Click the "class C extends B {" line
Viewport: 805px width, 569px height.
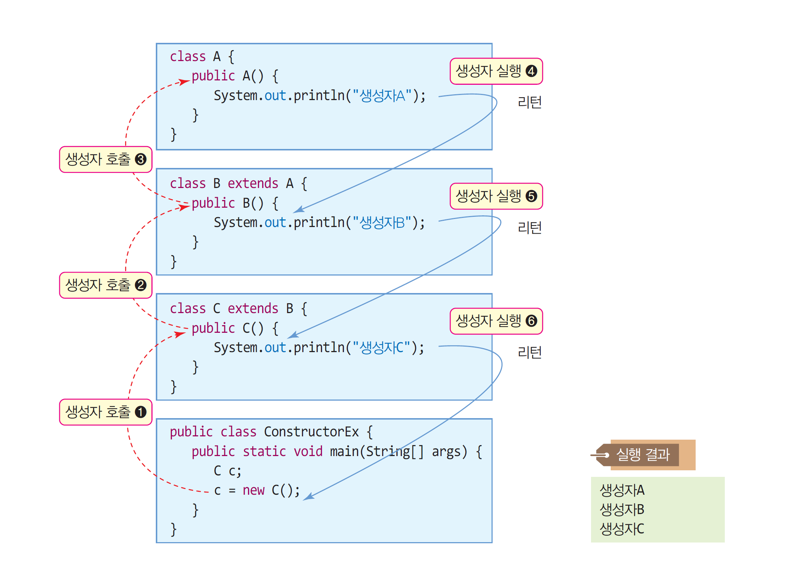click(238, 308)
